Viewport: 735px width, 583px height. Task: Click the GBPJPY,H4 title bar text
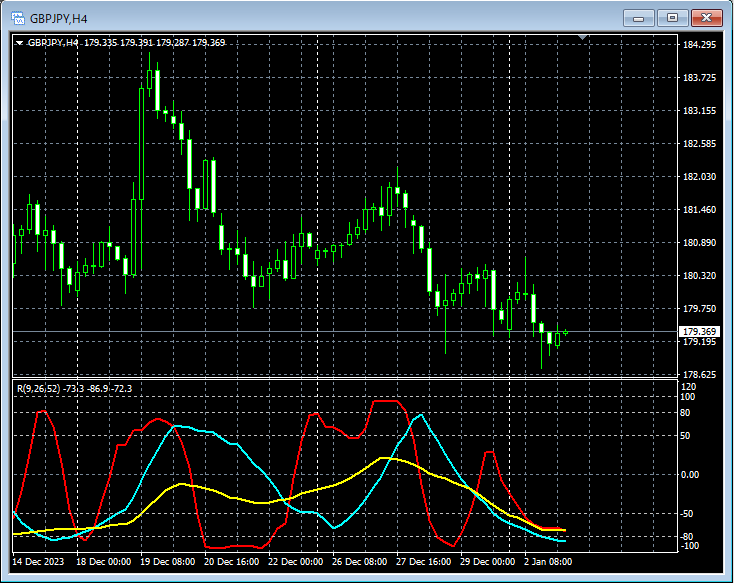click(x=59, y=19)
